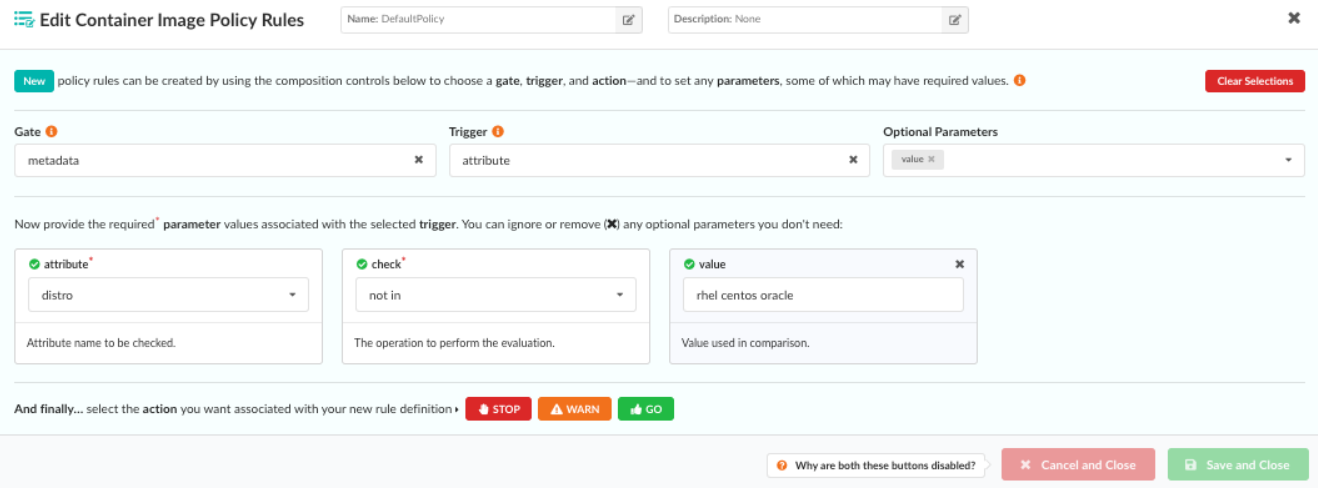Close the policy rules editor dialog

coord(1294,18)
